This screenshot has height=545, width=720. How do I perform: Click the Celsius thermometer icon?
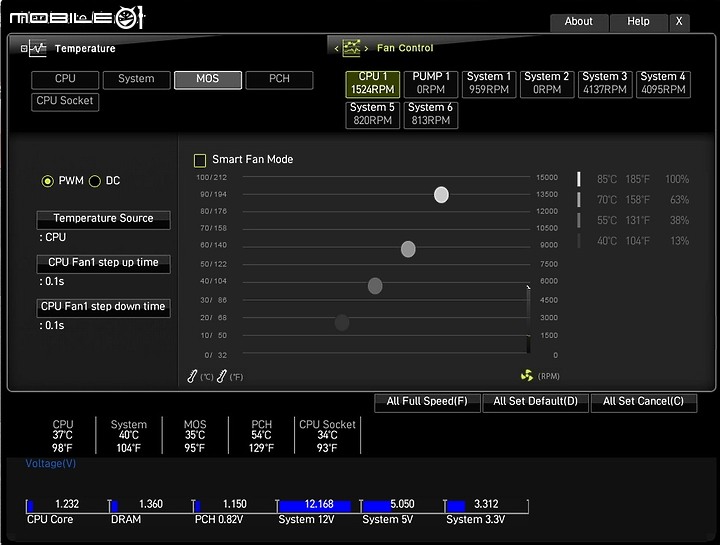[192, 376]
